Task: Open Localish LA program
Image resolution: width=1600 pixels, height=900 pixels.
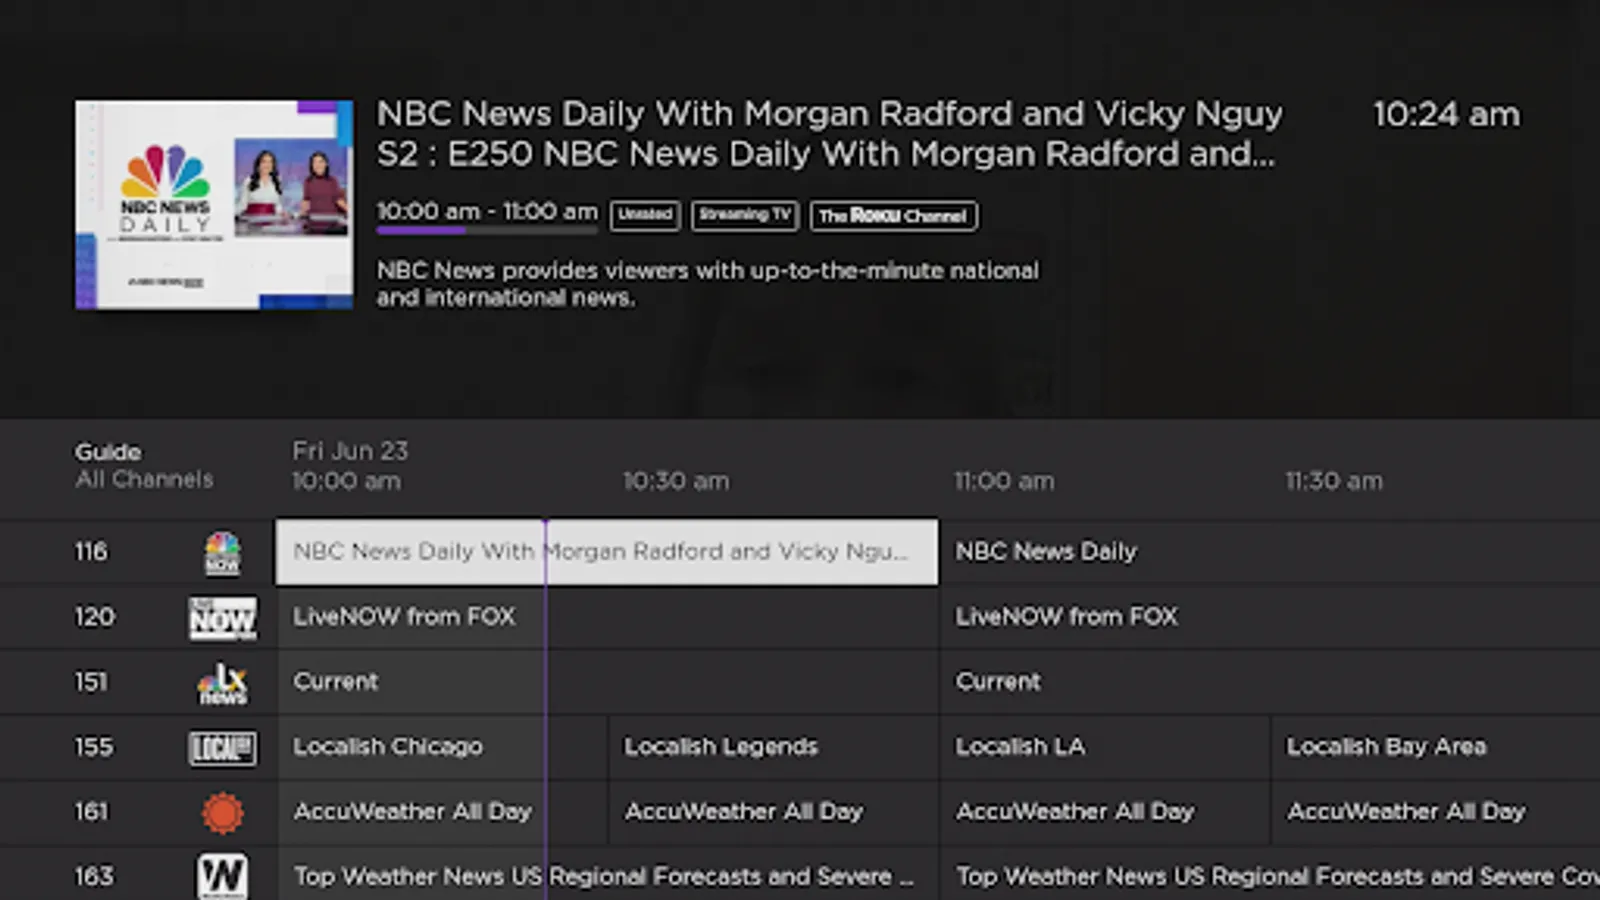Action: 1105,747
